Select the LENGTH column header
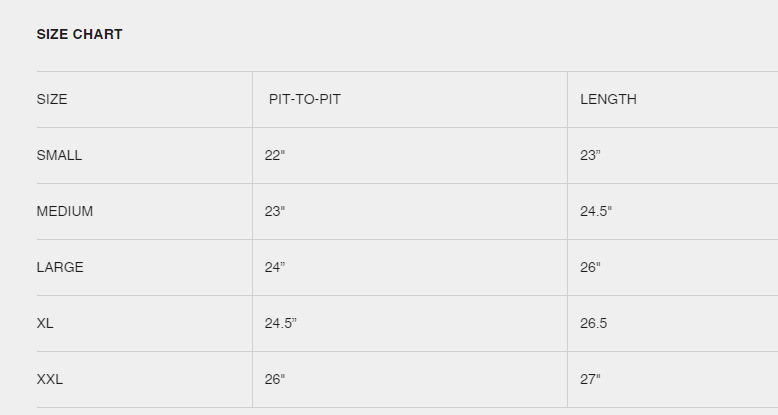 coord(608,99)
